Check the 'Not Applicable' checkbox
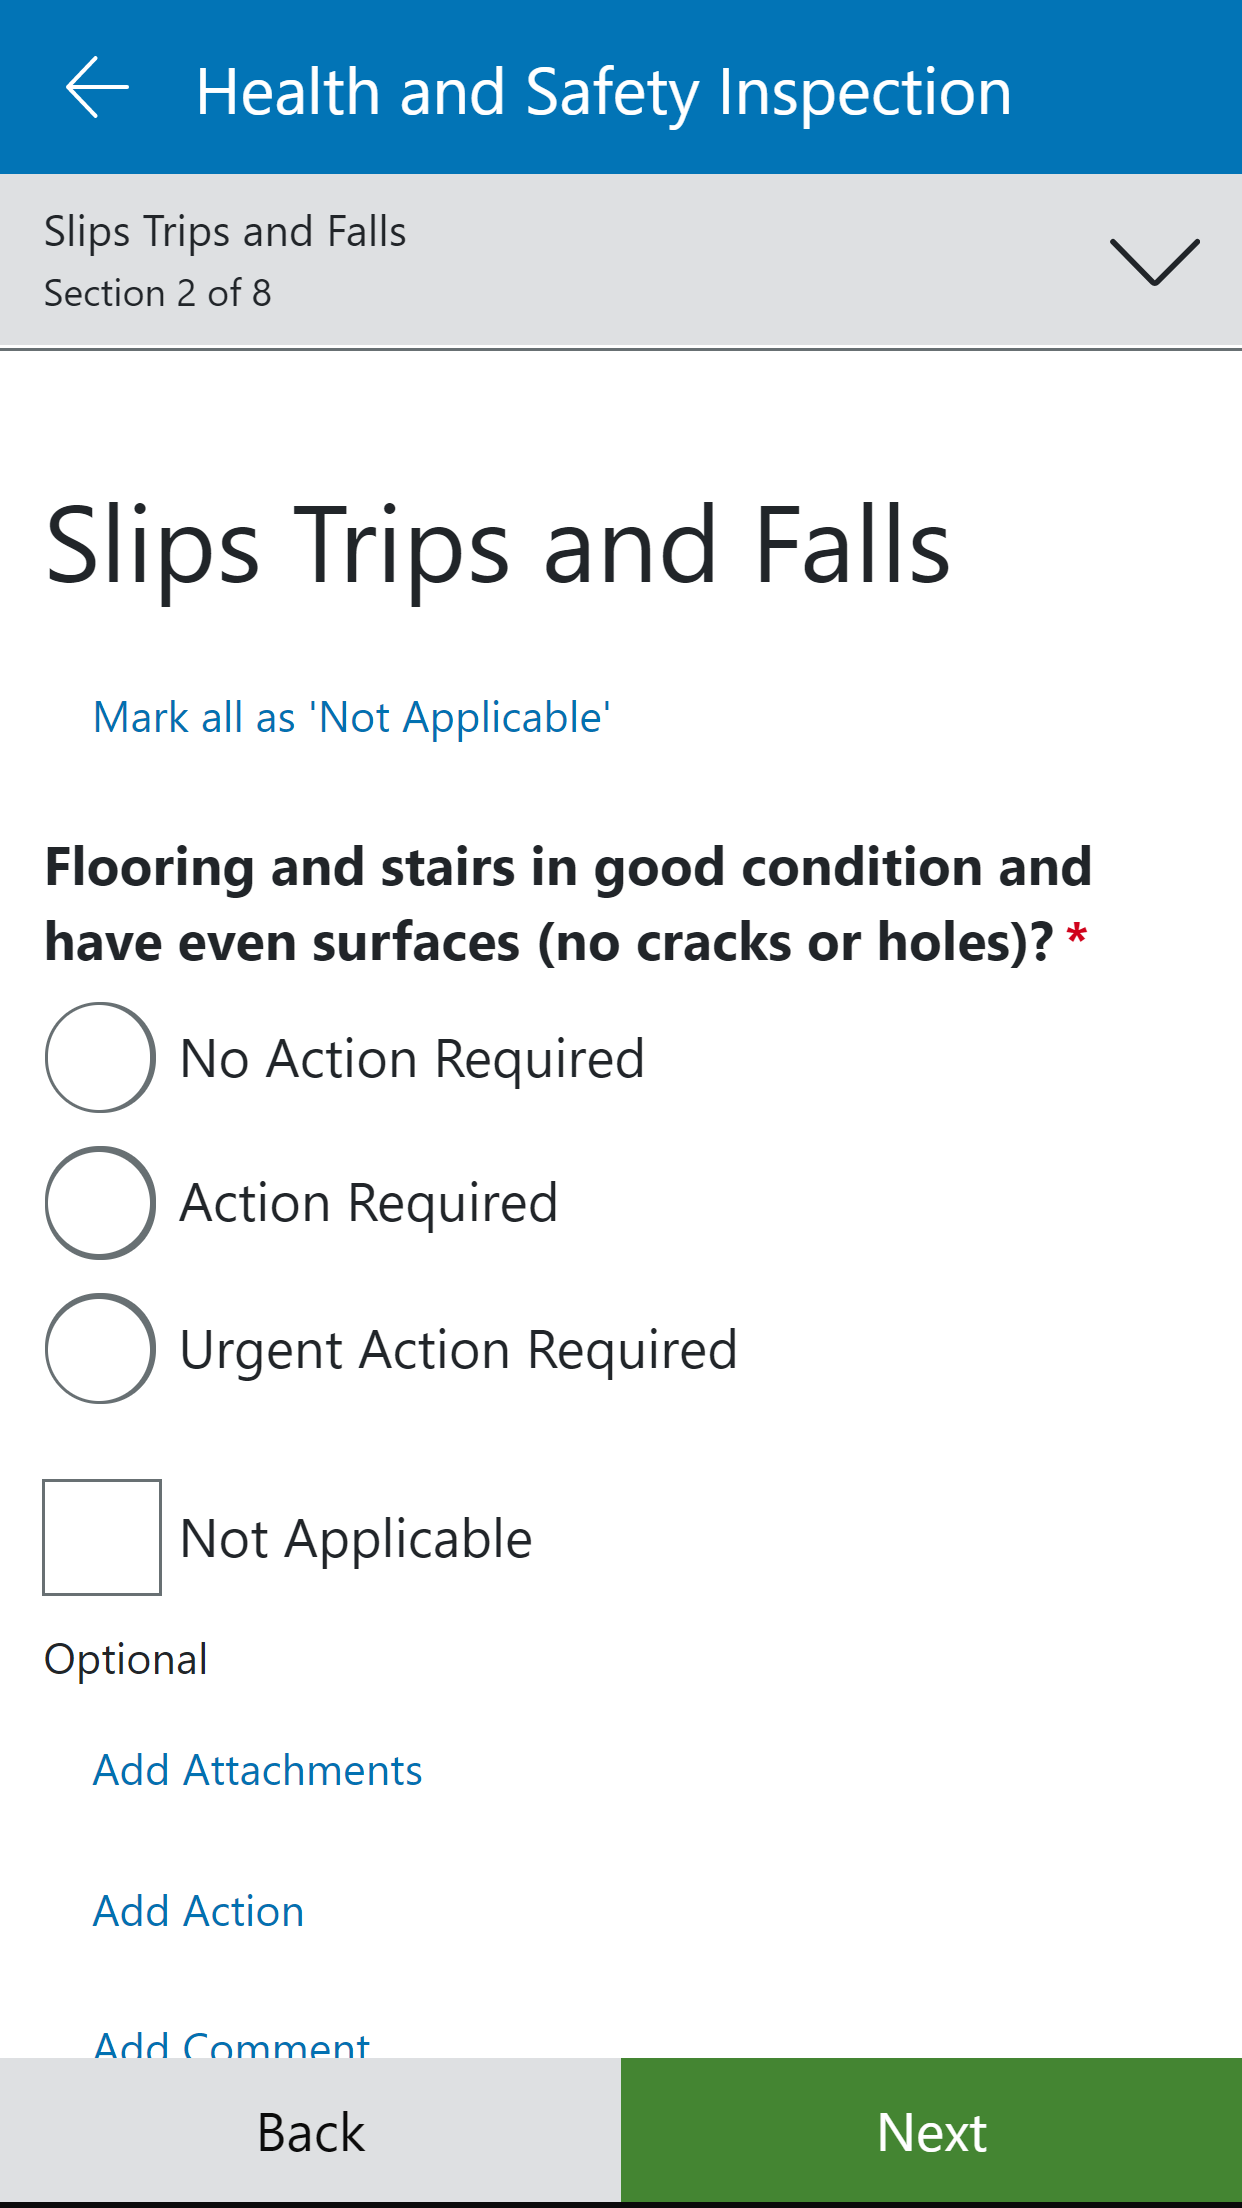This screenshot has height=2208, width=1242. [101, 1537]
